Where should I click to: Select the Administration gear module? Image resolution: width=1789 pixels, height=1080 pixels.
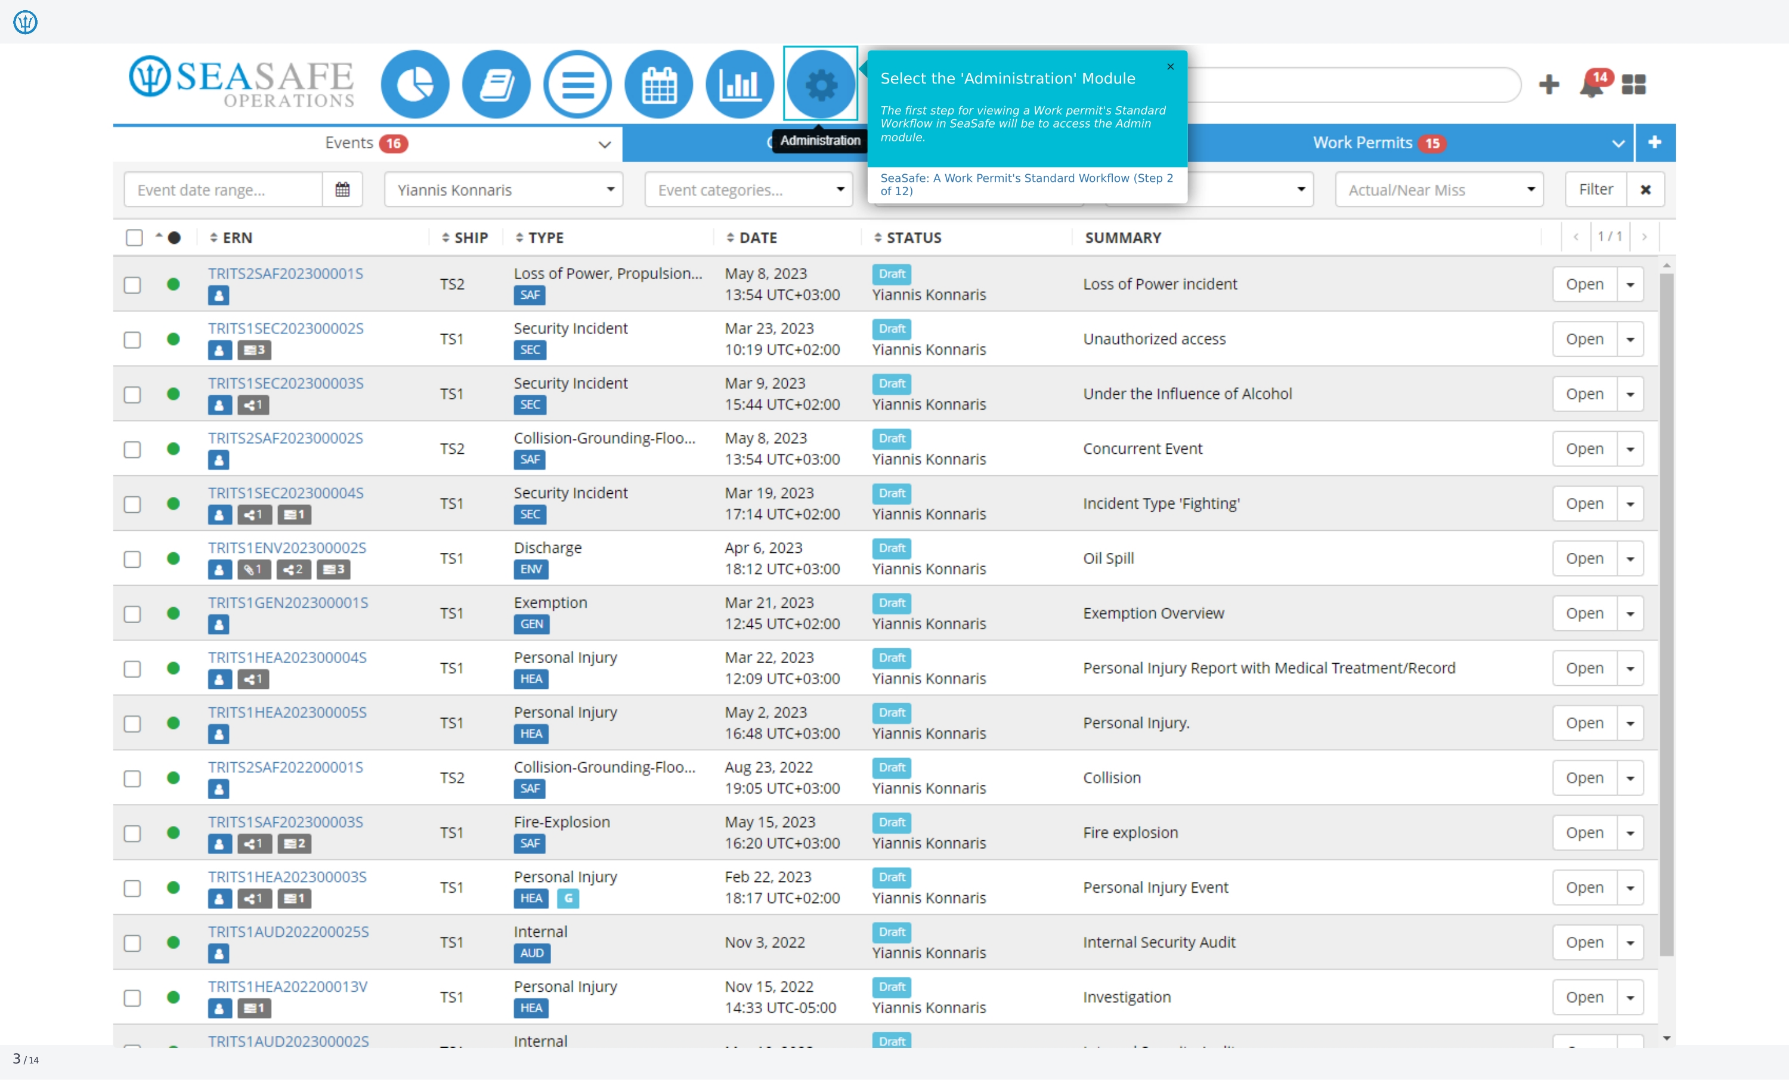coord(820,85)
